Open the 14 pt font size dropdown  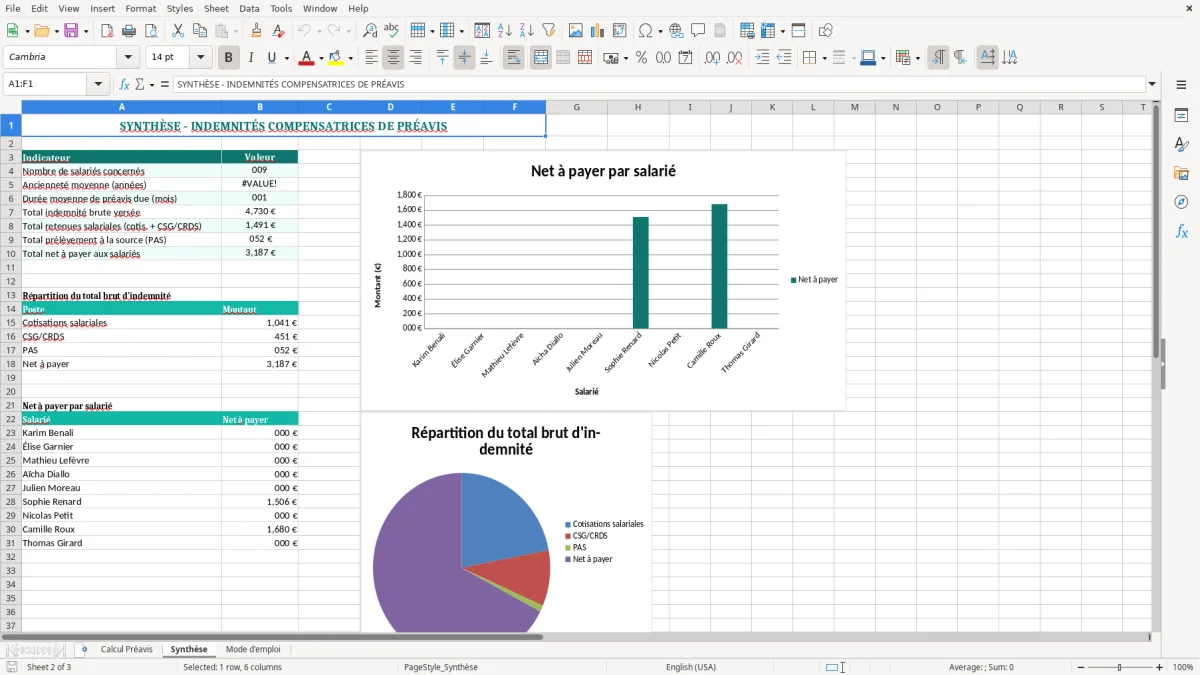201,58
